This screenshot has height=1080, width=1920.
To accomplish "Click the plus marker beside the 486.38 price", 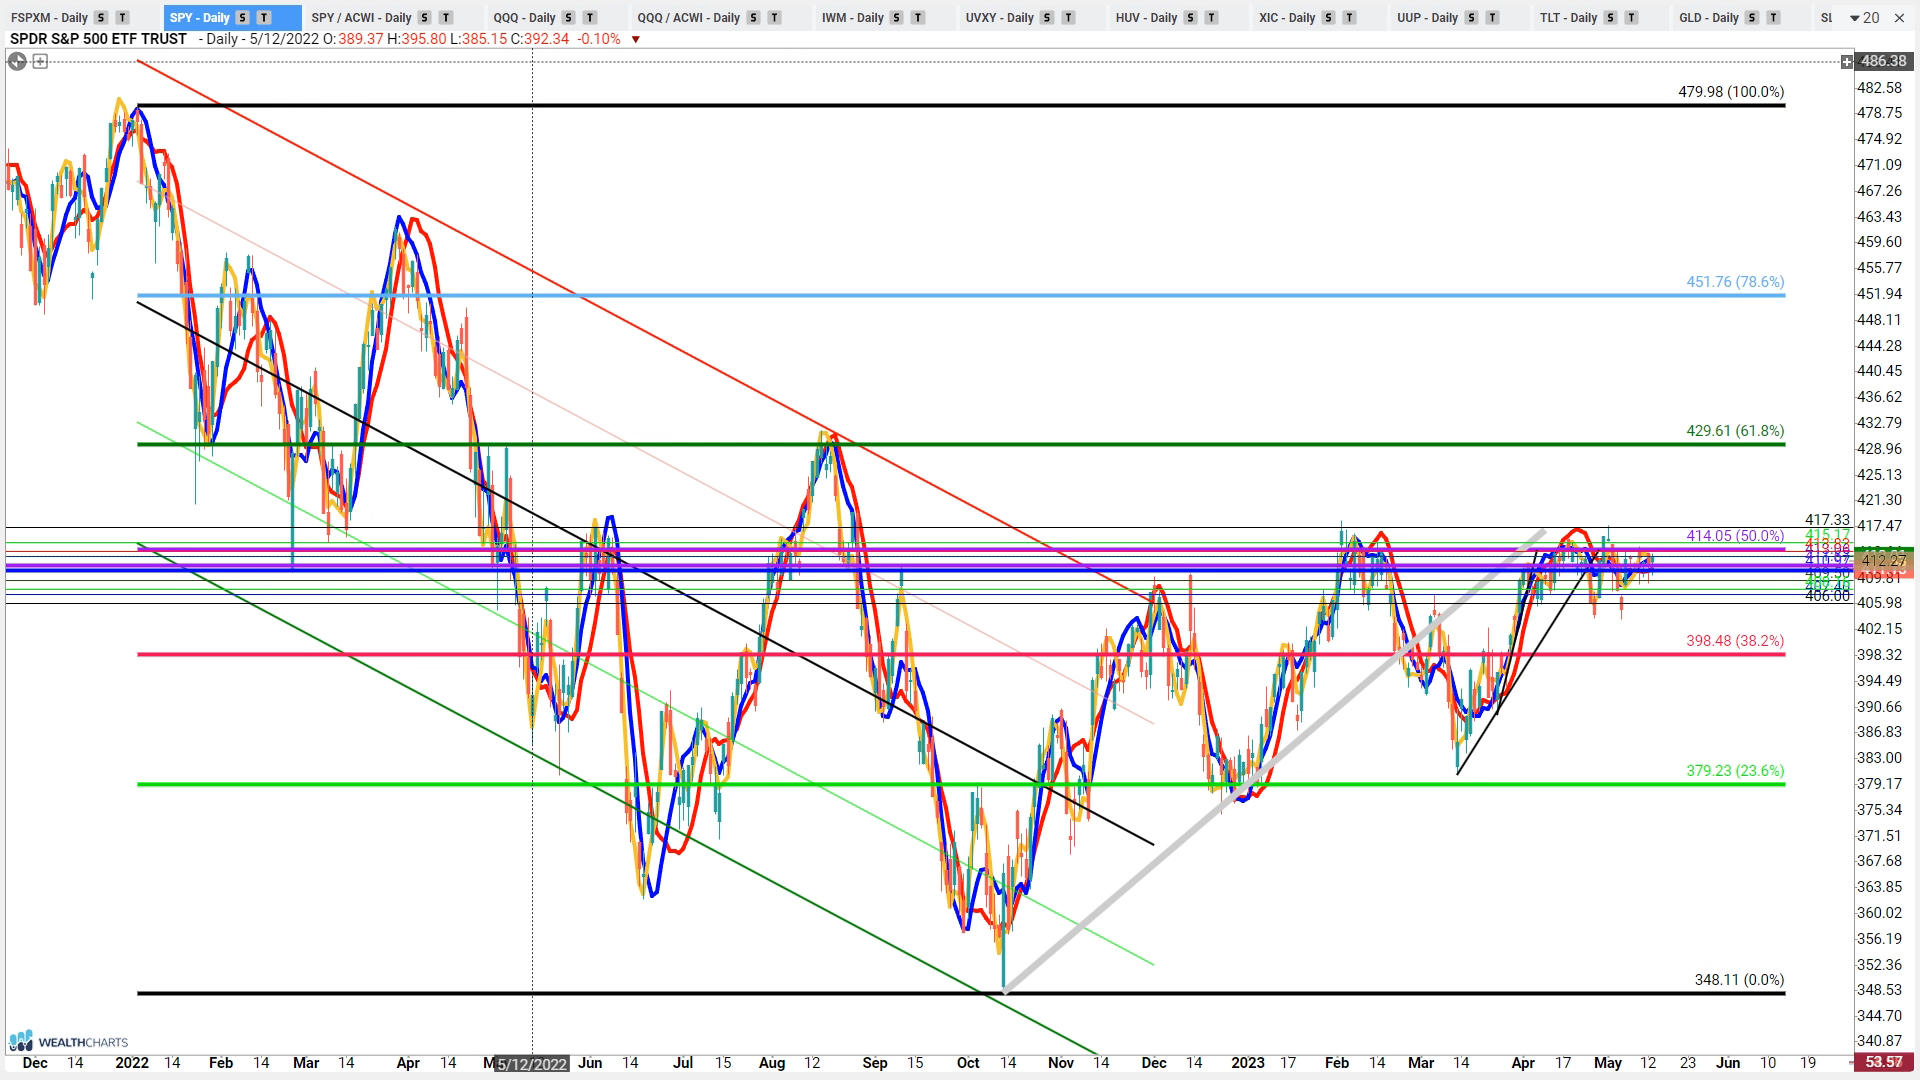I will (1847, 62).
